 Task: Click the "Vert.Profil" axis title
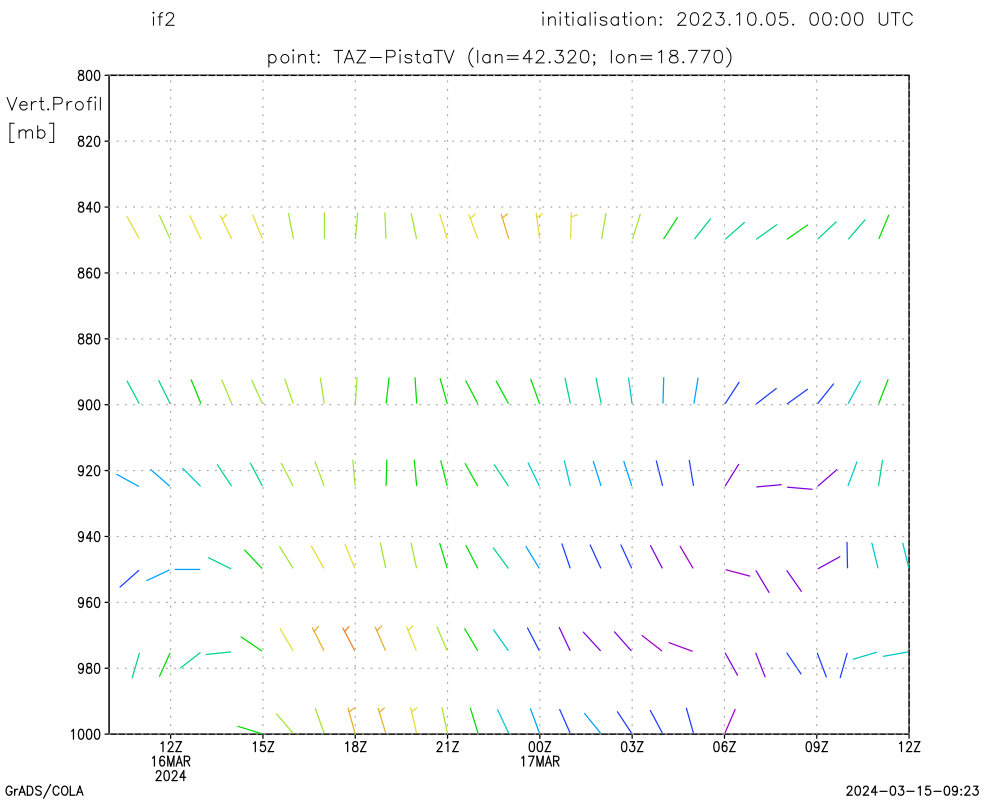54,104
